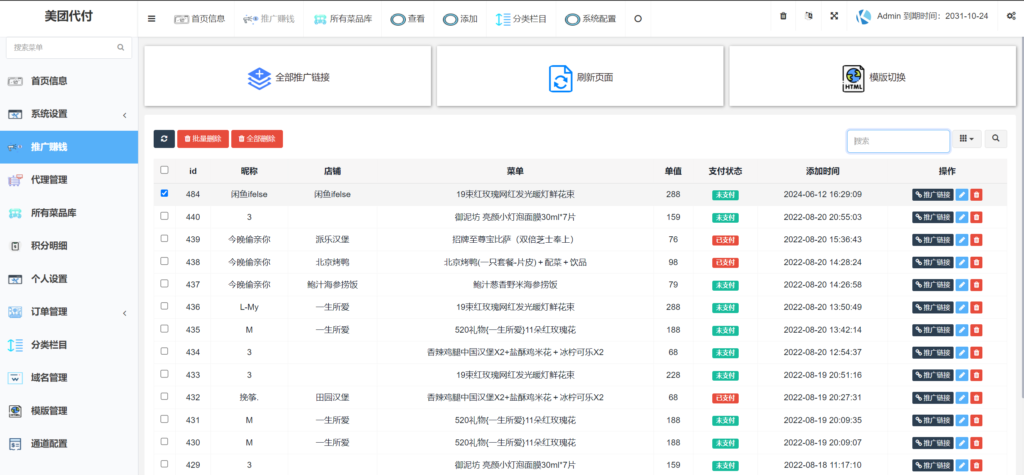Check the checkbox for row 438
The height and width of the screenshot is (475, 1024).
[x=164, y=262]
